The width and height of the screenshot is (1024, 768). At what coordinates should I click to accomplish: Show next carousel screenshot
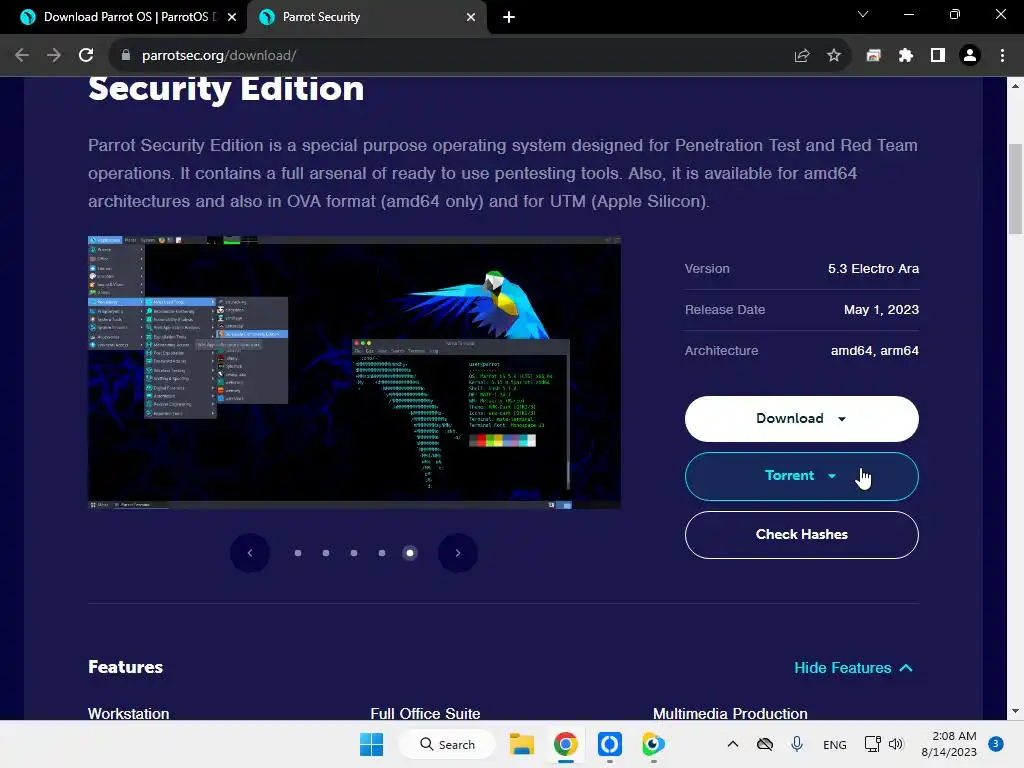click(x=458, y=553)
